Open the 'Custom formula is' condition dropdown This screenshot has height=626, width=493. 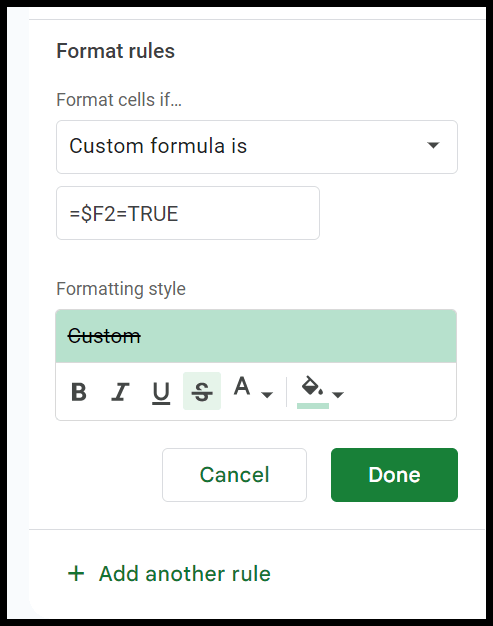coord(257,147)
